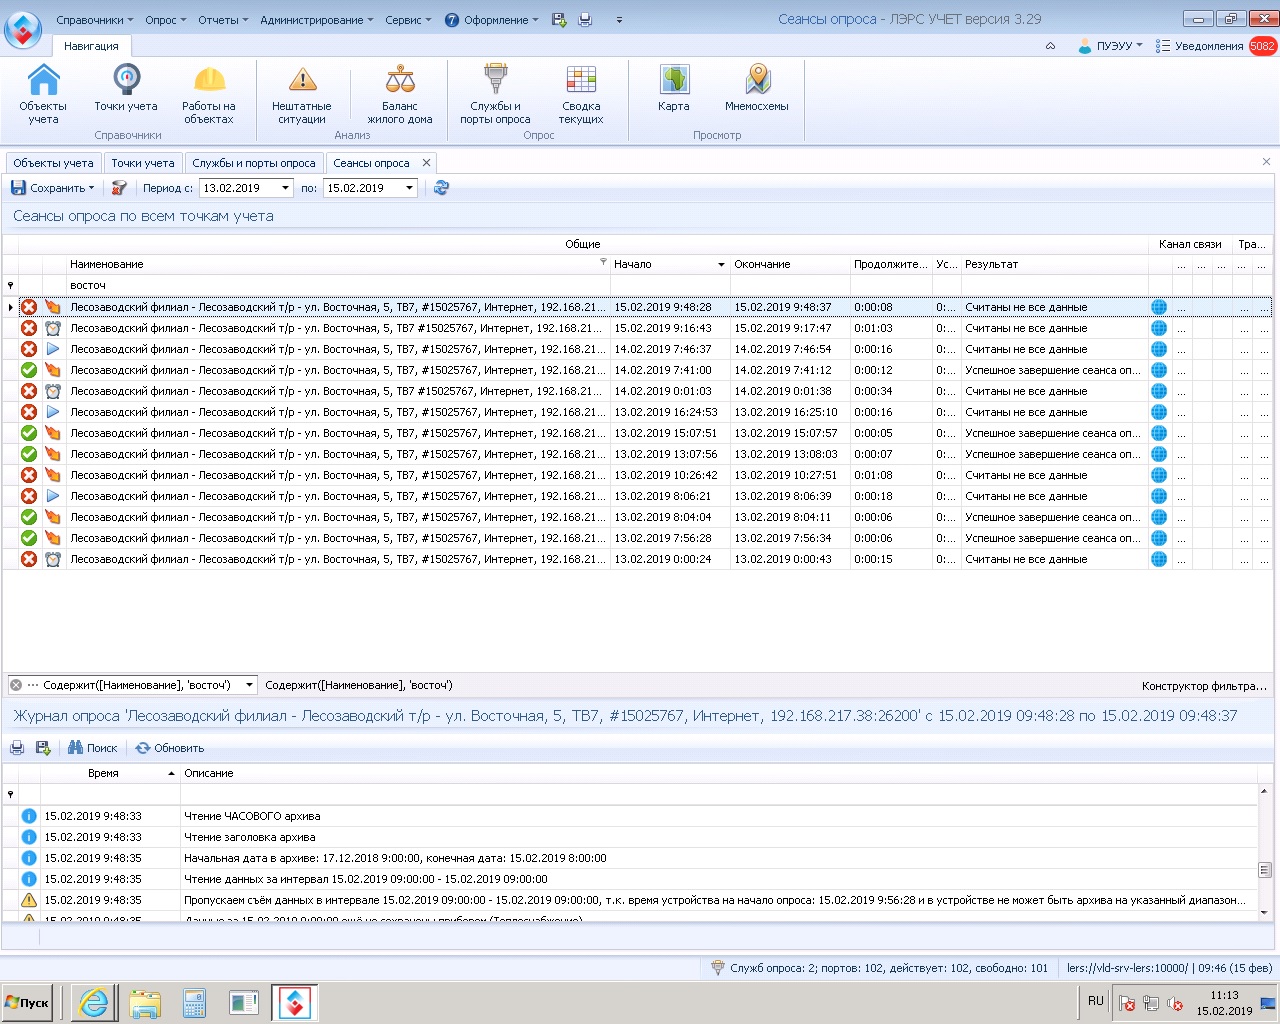The height and width of the screenshot is (1024, 1280).
Task: Open Internet Explorer from the taskbar
Action: point(94,1003)
